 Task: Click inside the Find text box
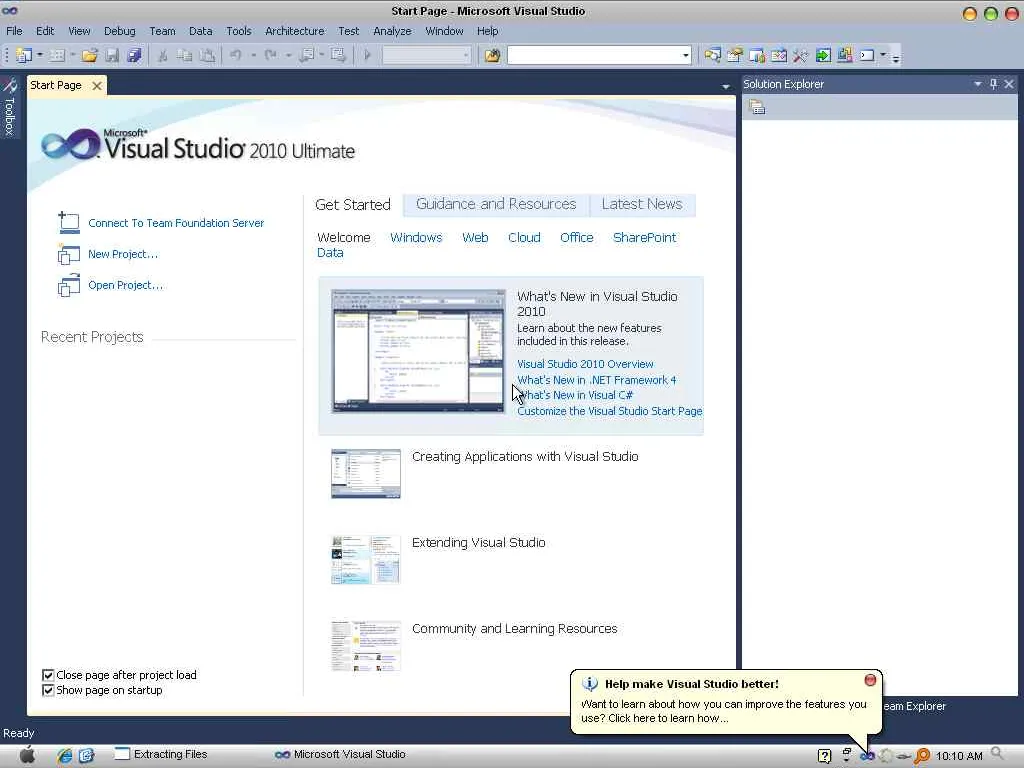point(594,56)
